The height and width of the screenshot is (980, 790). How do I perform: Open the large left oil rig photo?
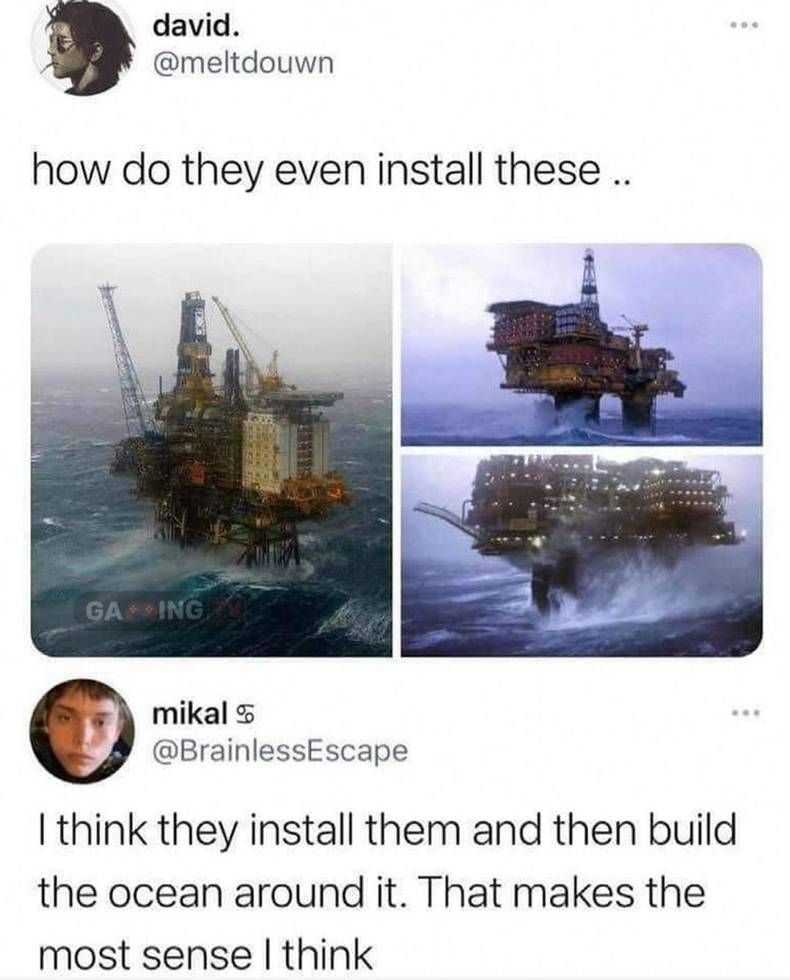tap(212, 450)
